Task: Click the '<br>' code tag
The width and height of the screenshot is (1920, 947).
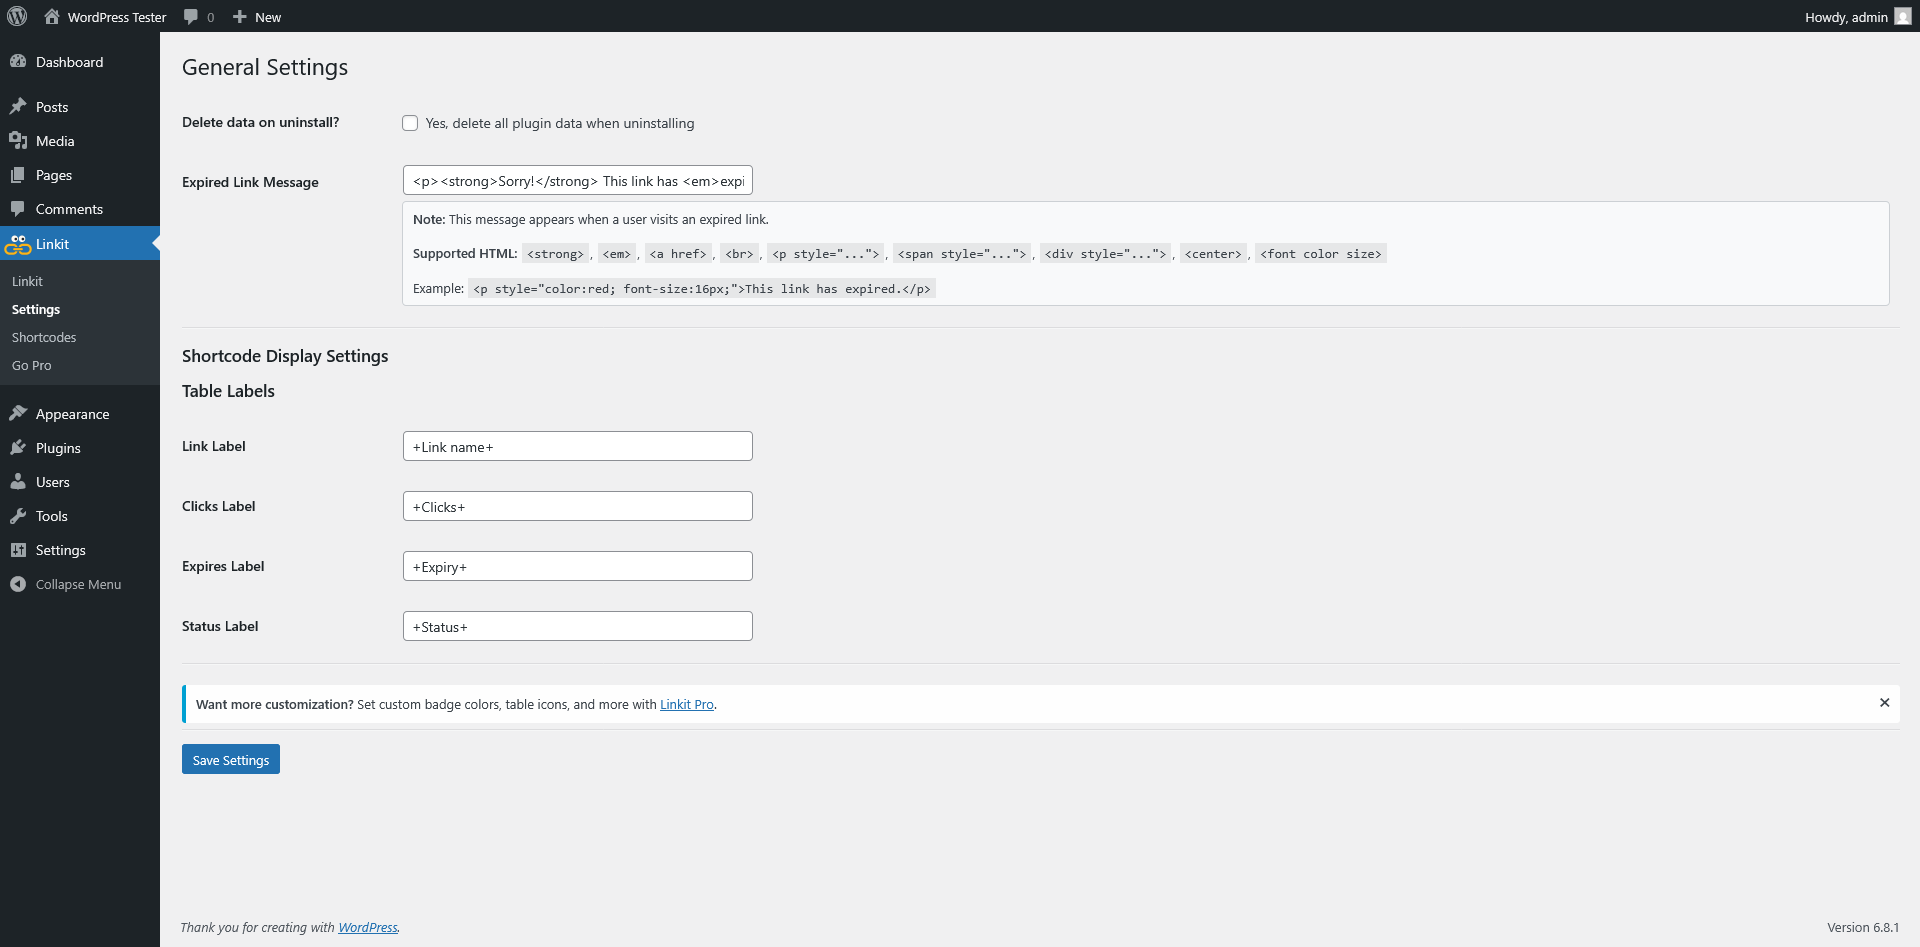Action: [739, 254]
